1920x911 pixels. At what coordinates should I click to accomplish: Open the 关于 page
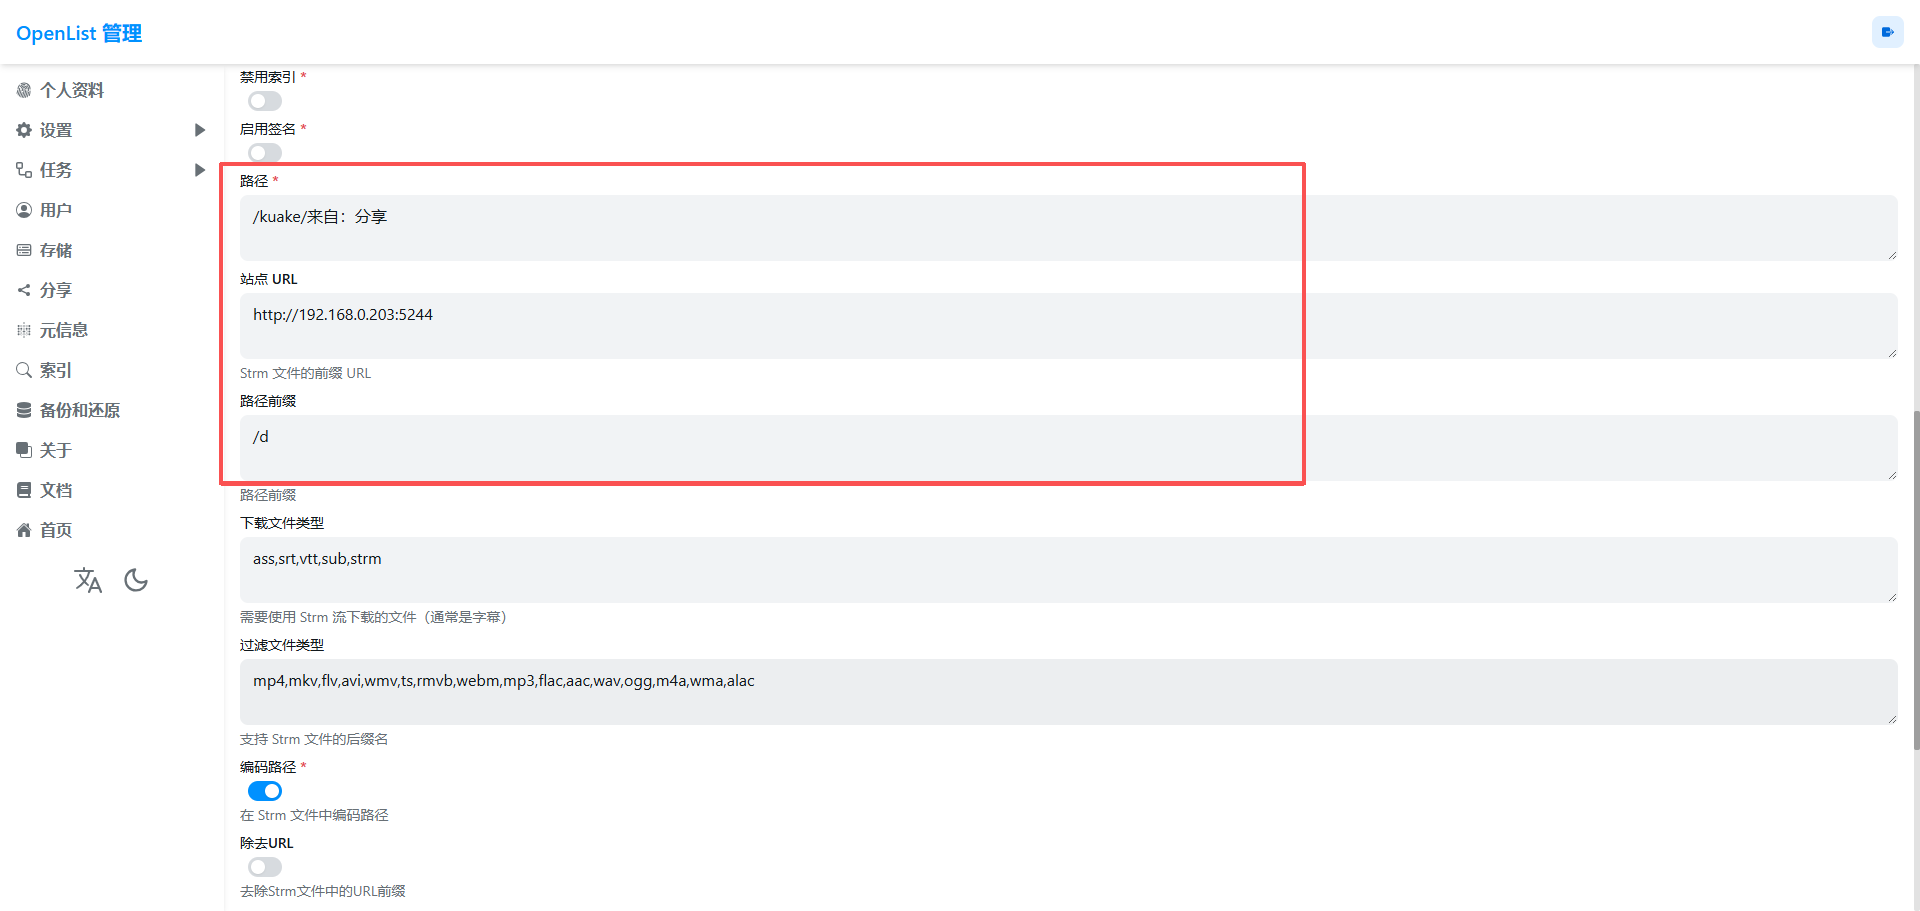click(56, 450)
